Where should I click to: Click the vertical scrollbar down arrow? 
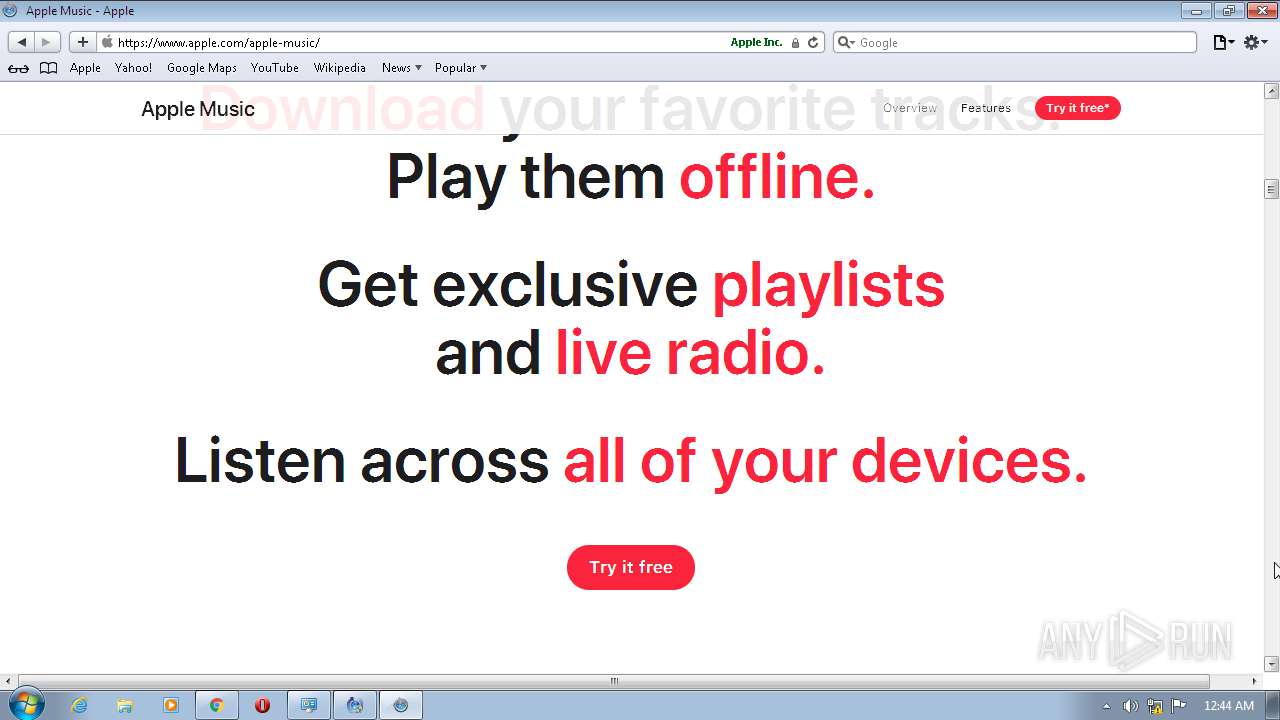[1272, 664]
